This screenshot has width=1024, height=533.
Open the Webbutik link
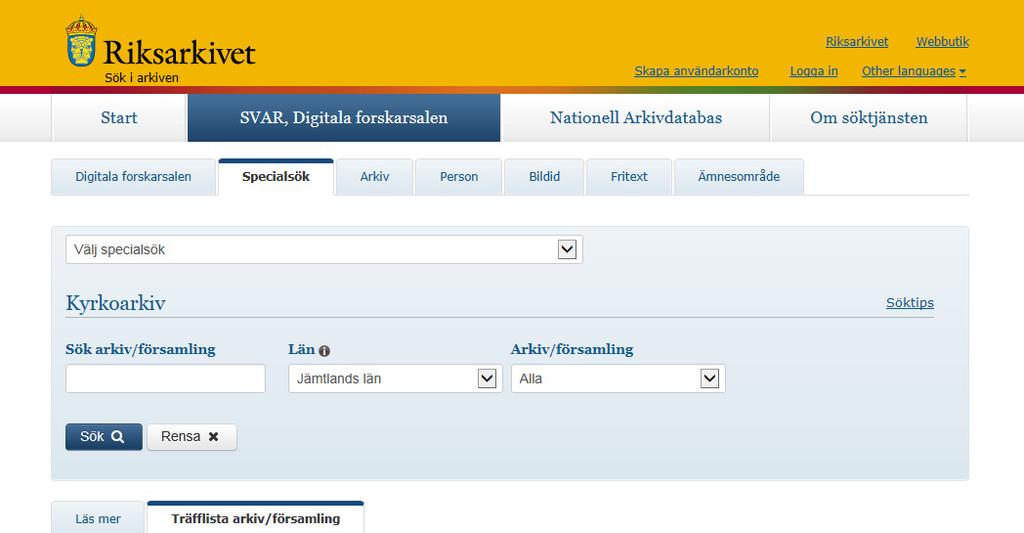pos(942,42)
